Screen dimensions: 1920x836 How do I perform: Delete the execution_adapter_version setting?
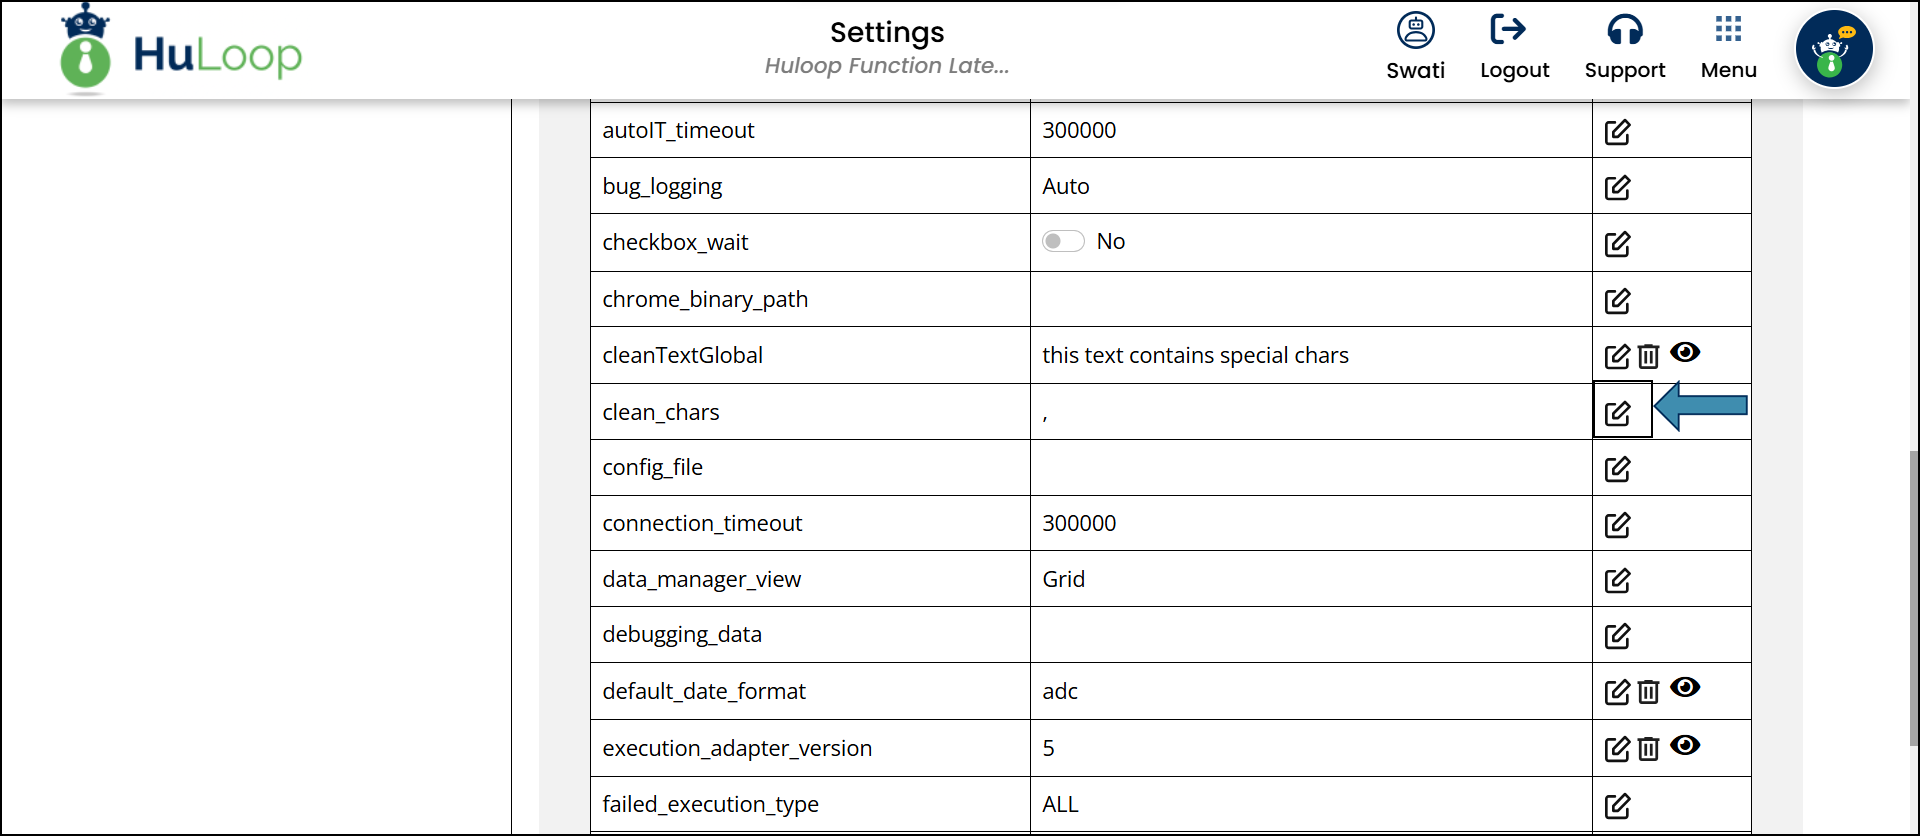coord(1648,749)
